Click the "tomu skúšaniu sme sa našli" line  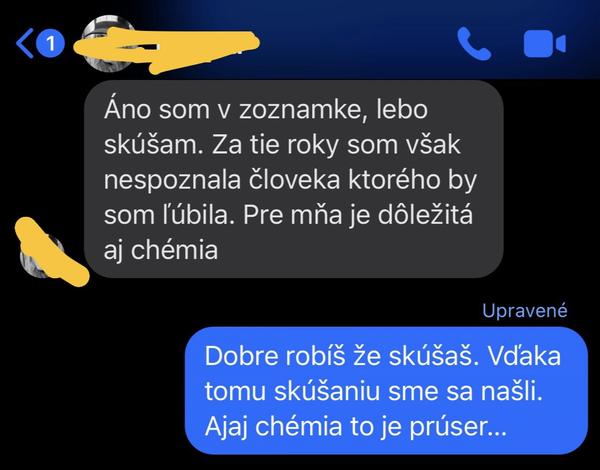(x=374, y=392)
